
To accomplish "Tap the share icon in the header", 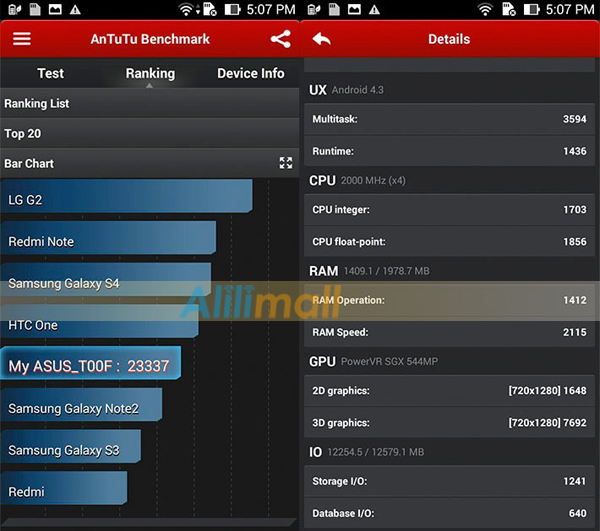I will [280, 39].
